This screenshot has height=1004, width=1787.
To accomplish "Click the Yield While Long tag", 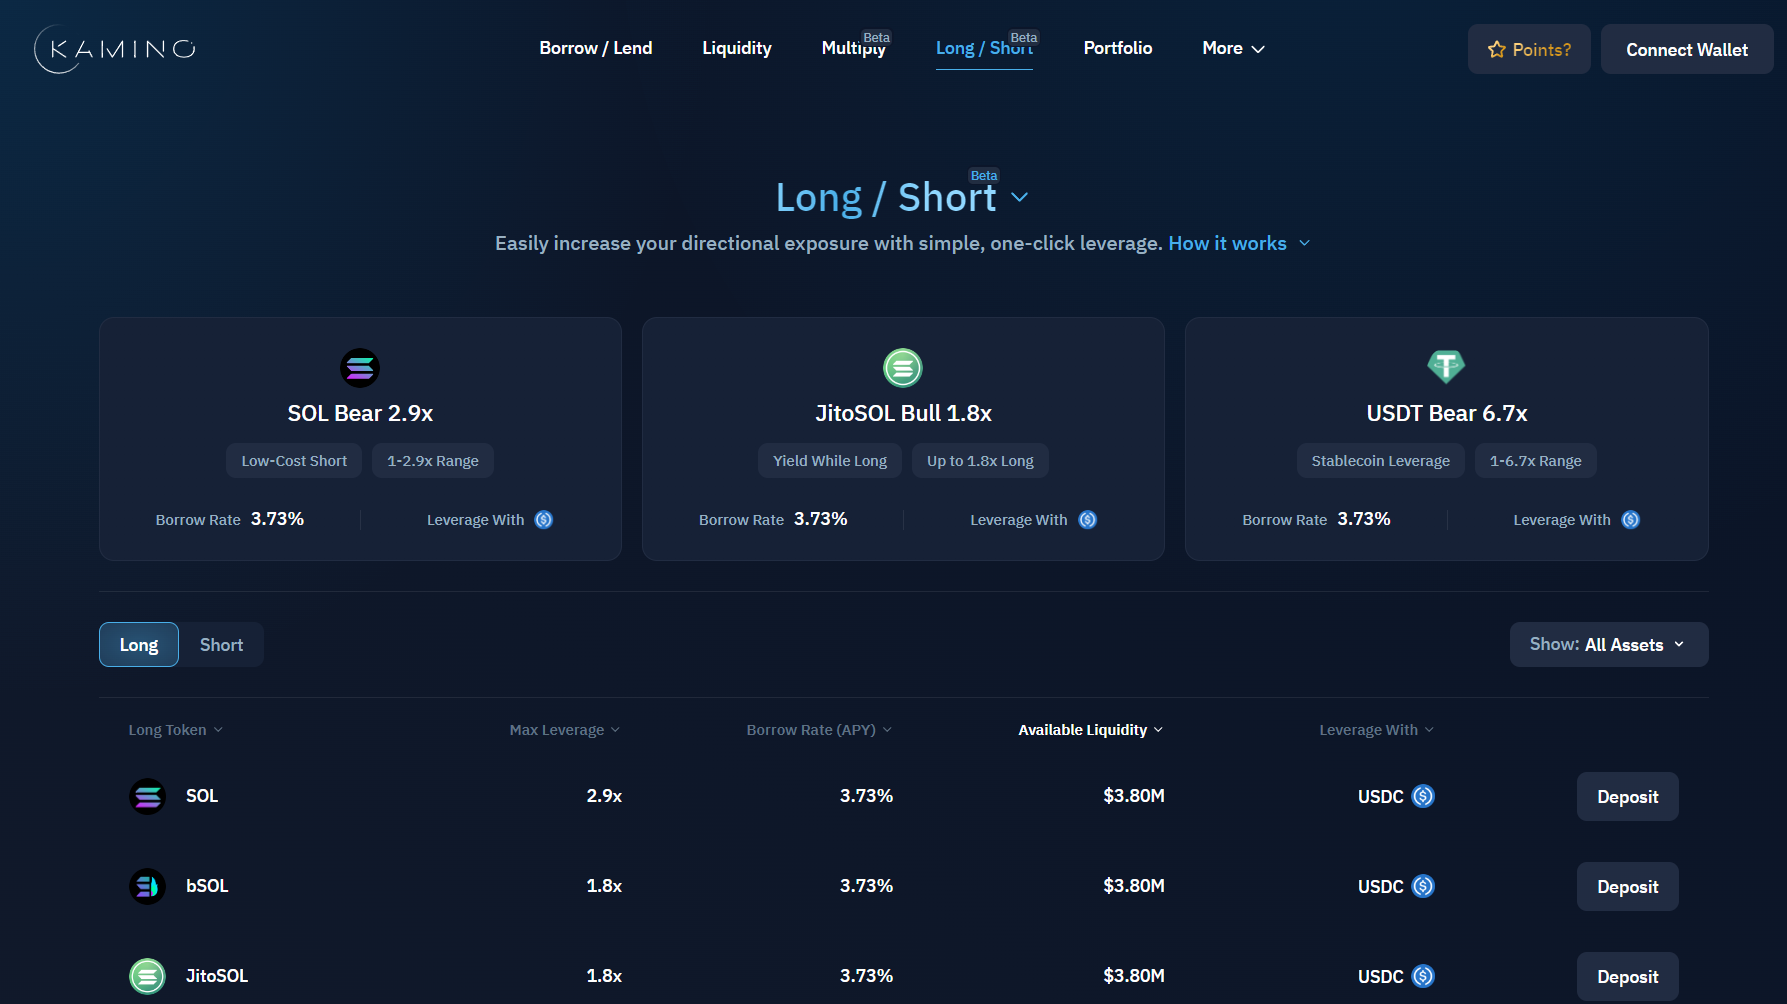I will (x=830, y=461).
